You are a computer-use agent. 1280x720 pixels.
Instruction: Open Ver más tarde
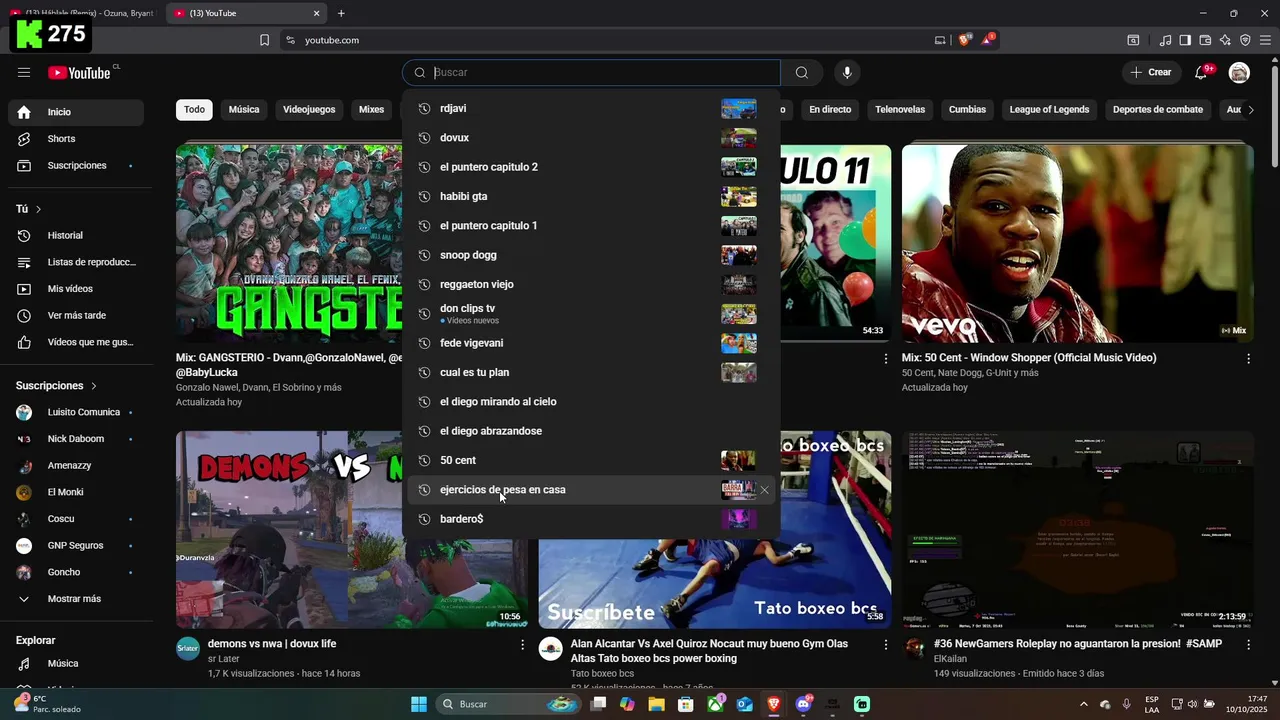[76, 315]
